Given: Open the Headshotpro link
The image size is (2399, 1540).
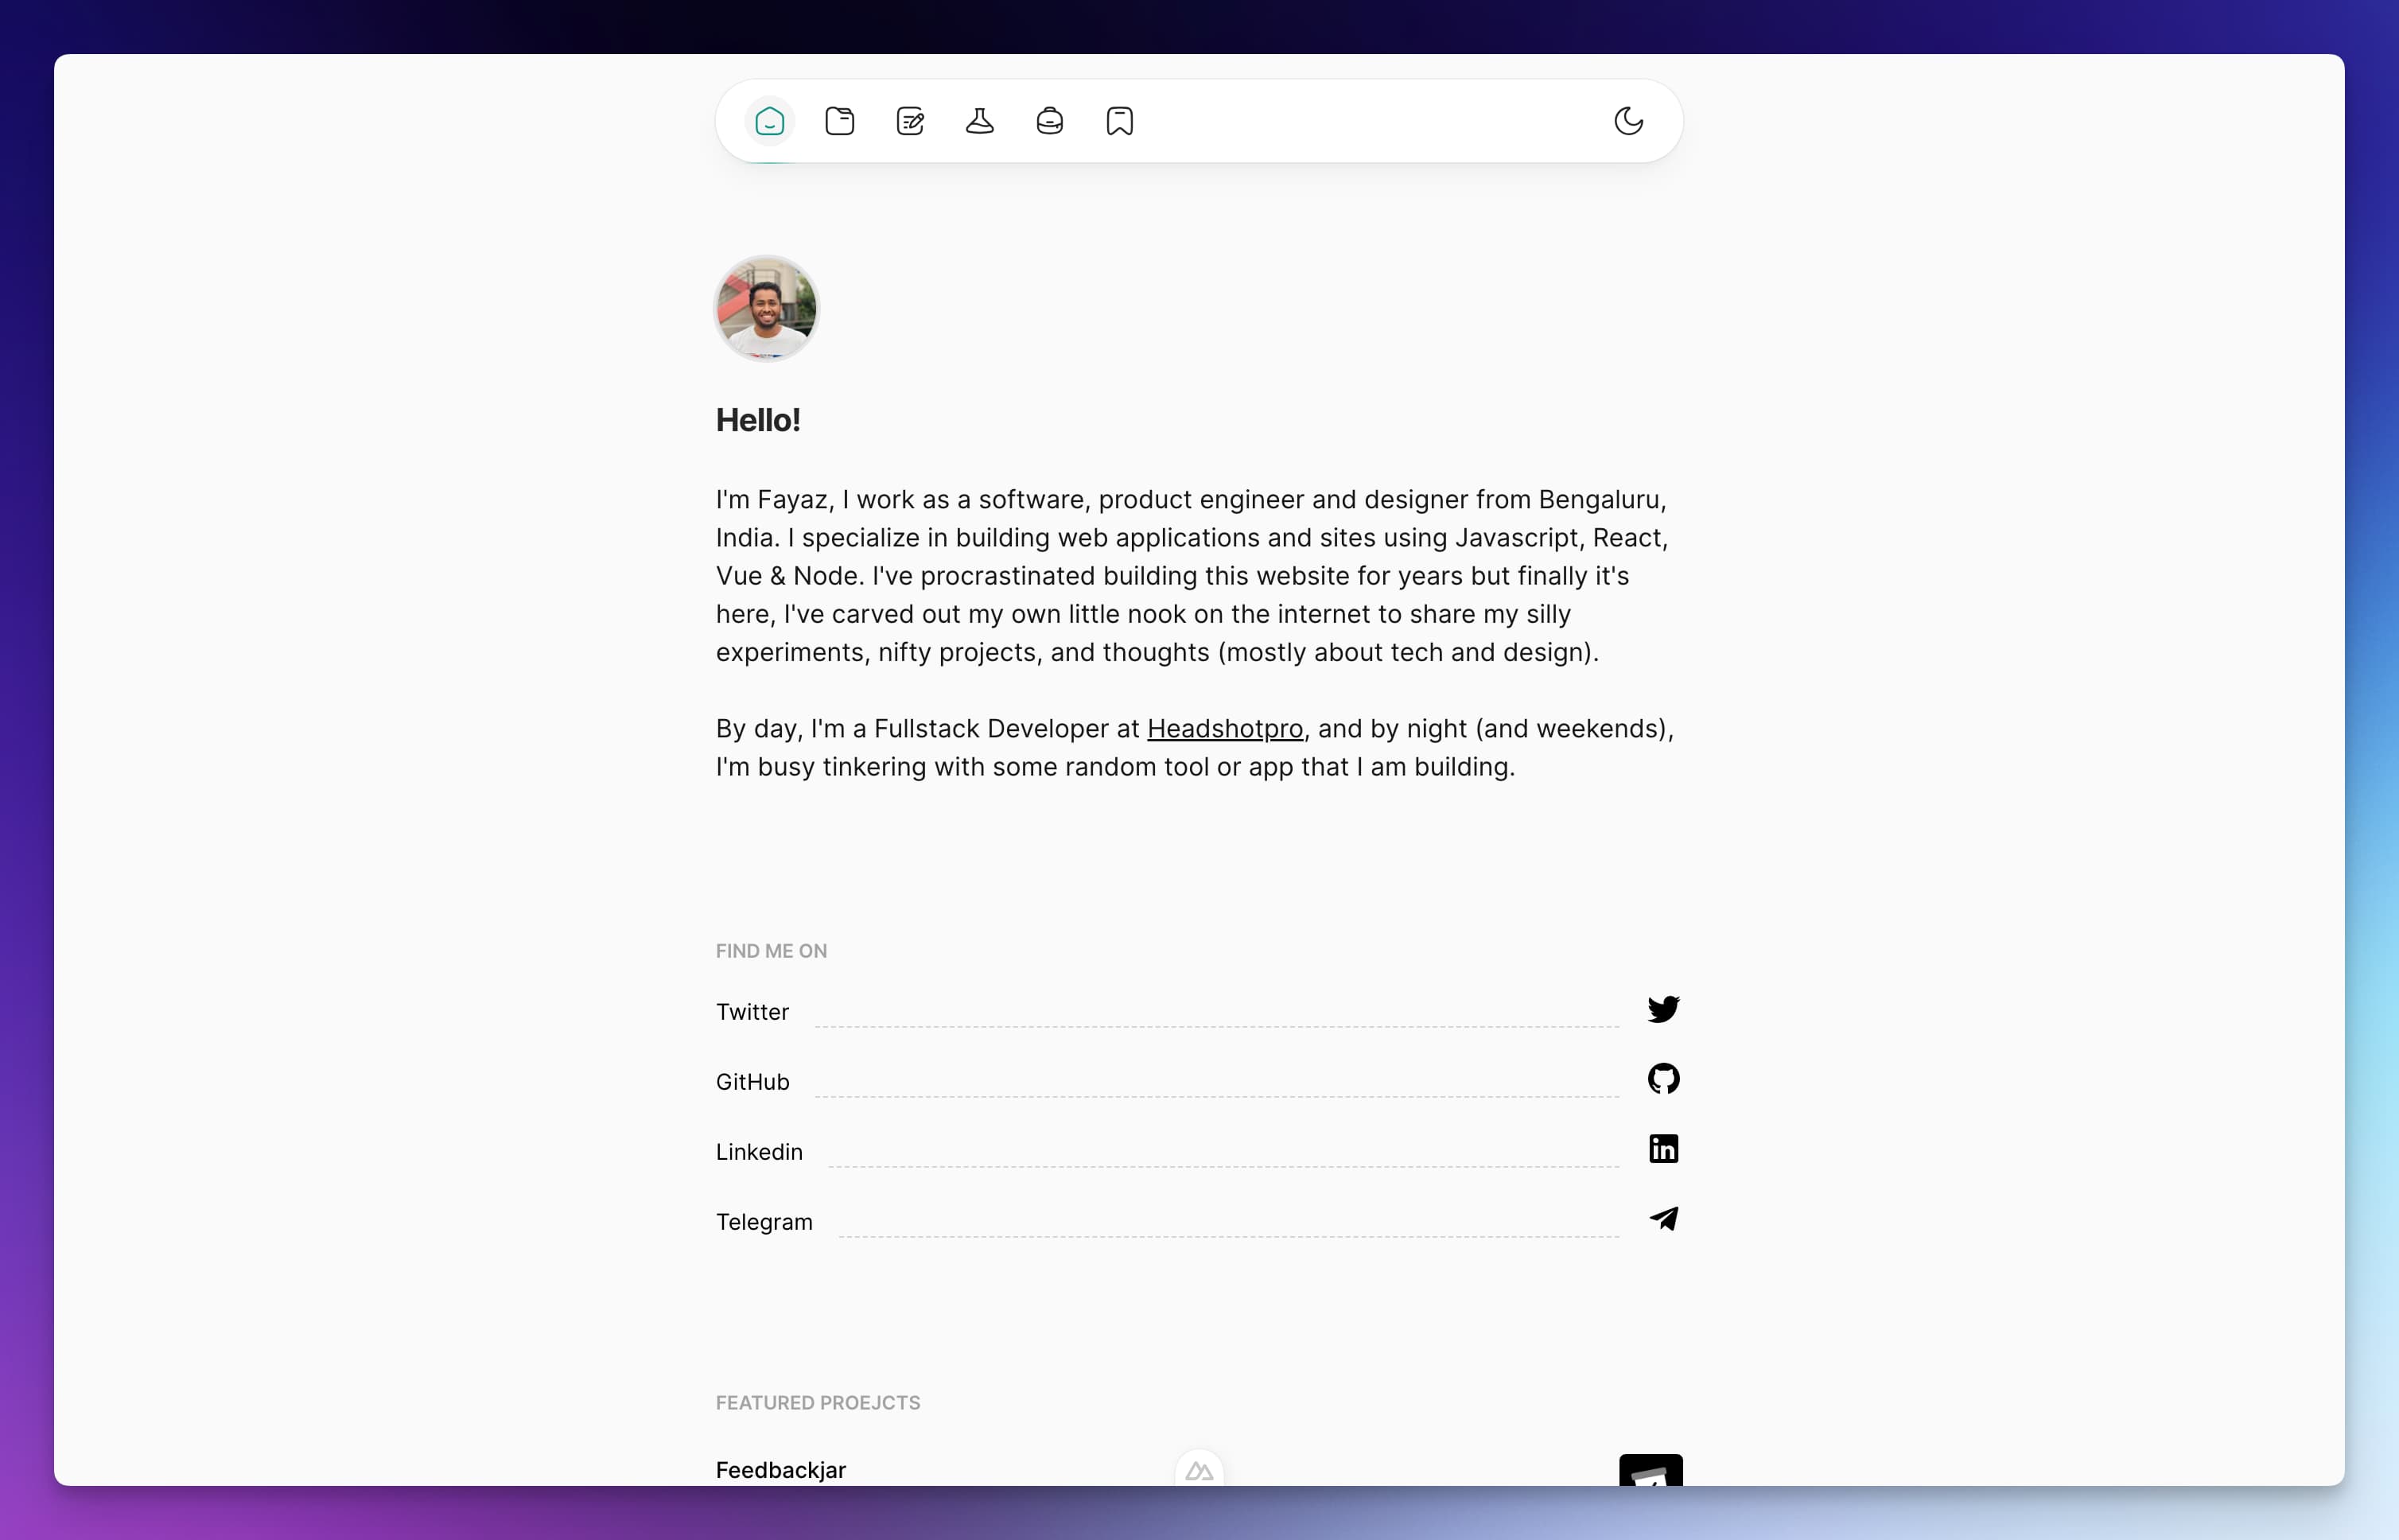Looking at the screenshot, I should pos(1224,729).
